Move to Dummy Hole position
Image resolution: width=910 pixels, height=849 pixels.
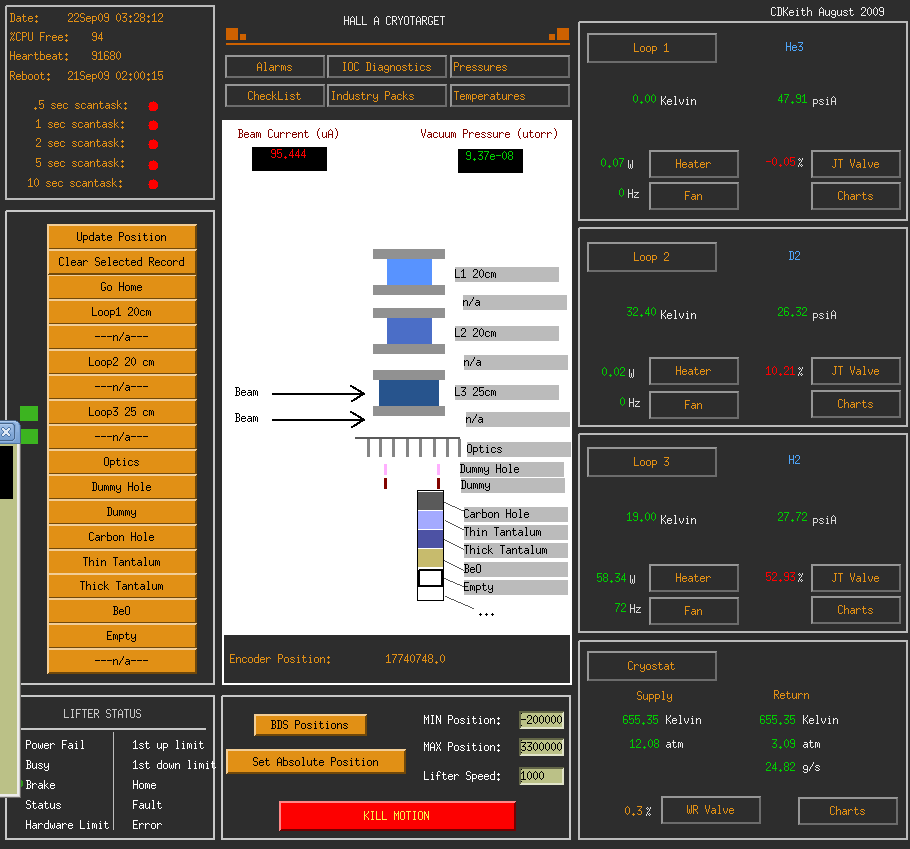point(122,486)
